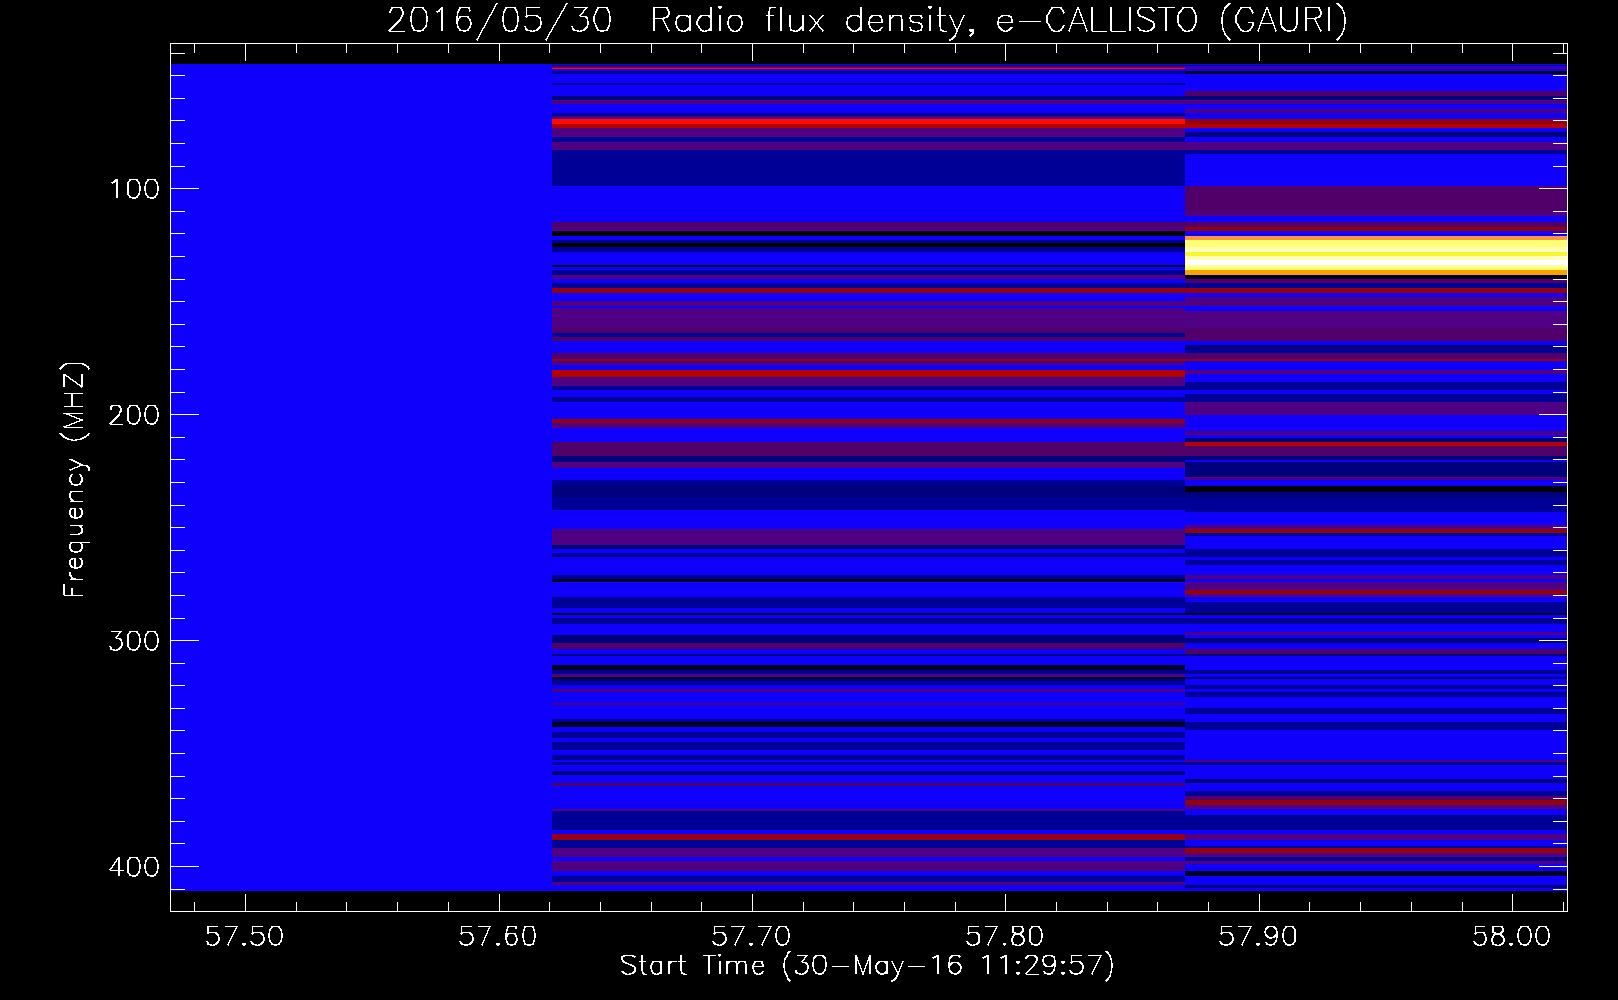The height and width of the screenshot is (1000, 1618).
Task: Click the frequency tick label '400'
Action: [134, 867]
